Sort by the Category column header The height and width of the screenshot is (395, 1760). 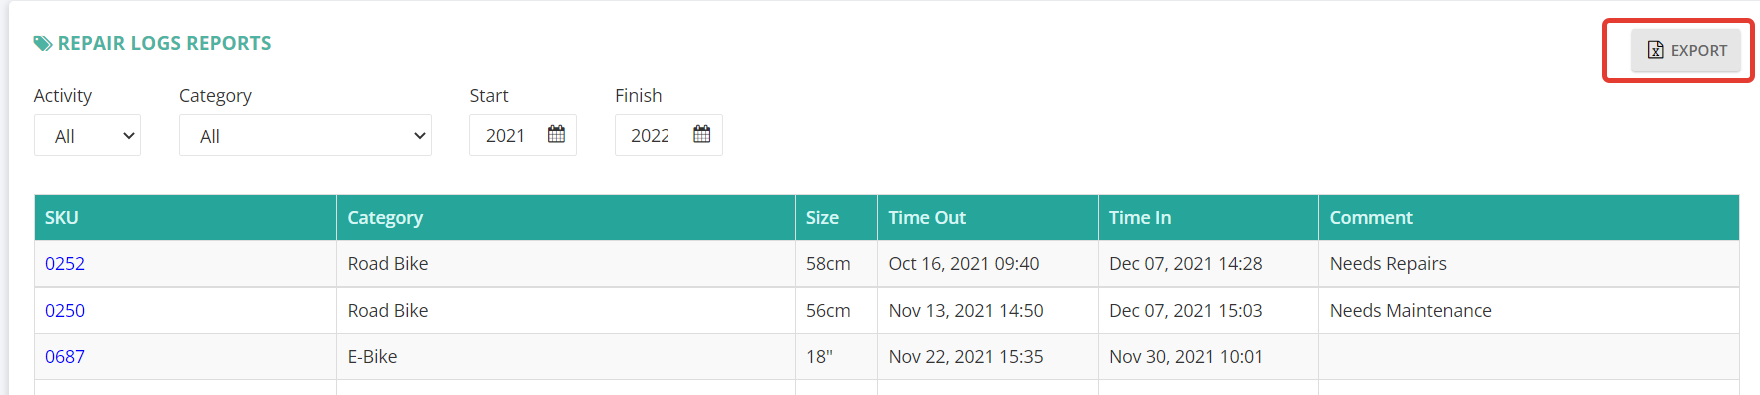tap(566, 217)
